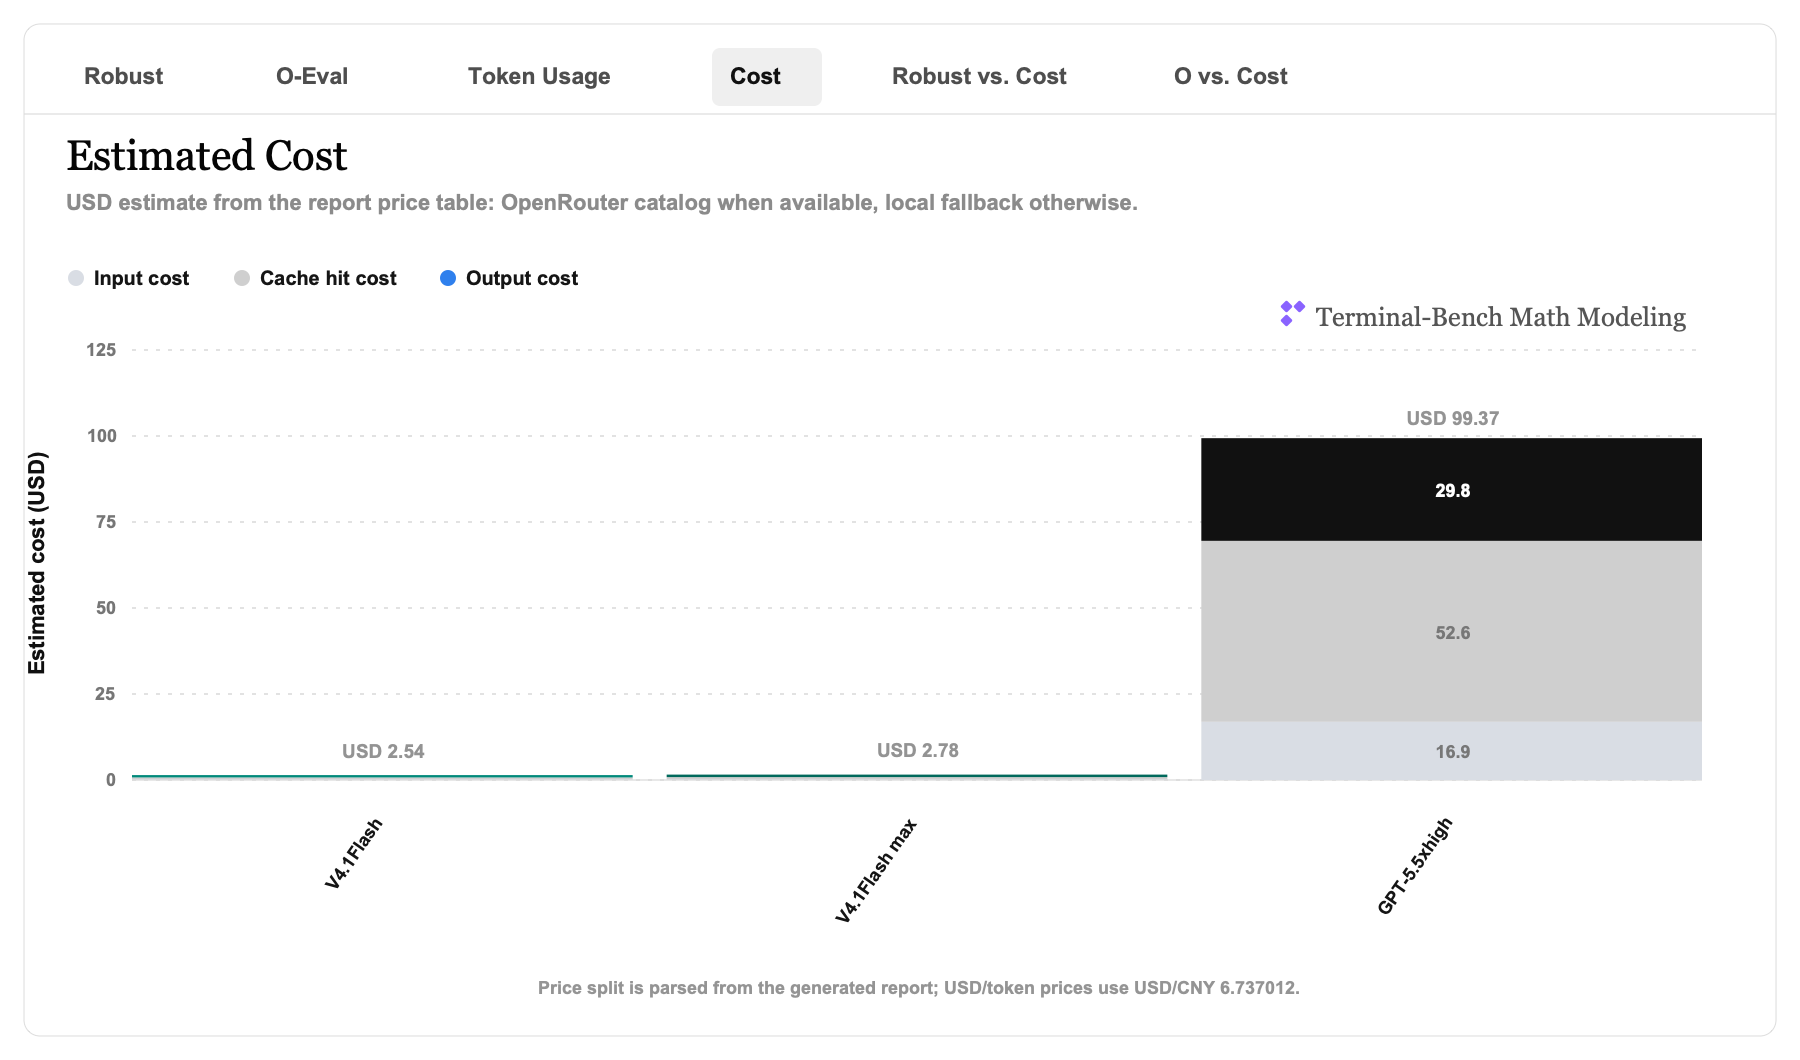
Task: Click the price split footnote text
Action: [918, 988]
